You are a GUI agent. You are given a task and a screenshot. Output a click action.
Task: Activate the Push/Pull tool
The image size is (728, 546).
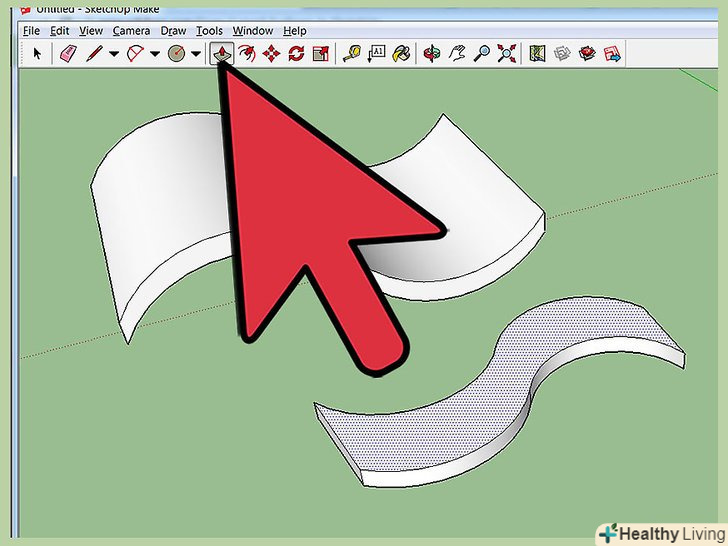pyautogui.click(x=222, y=53)
